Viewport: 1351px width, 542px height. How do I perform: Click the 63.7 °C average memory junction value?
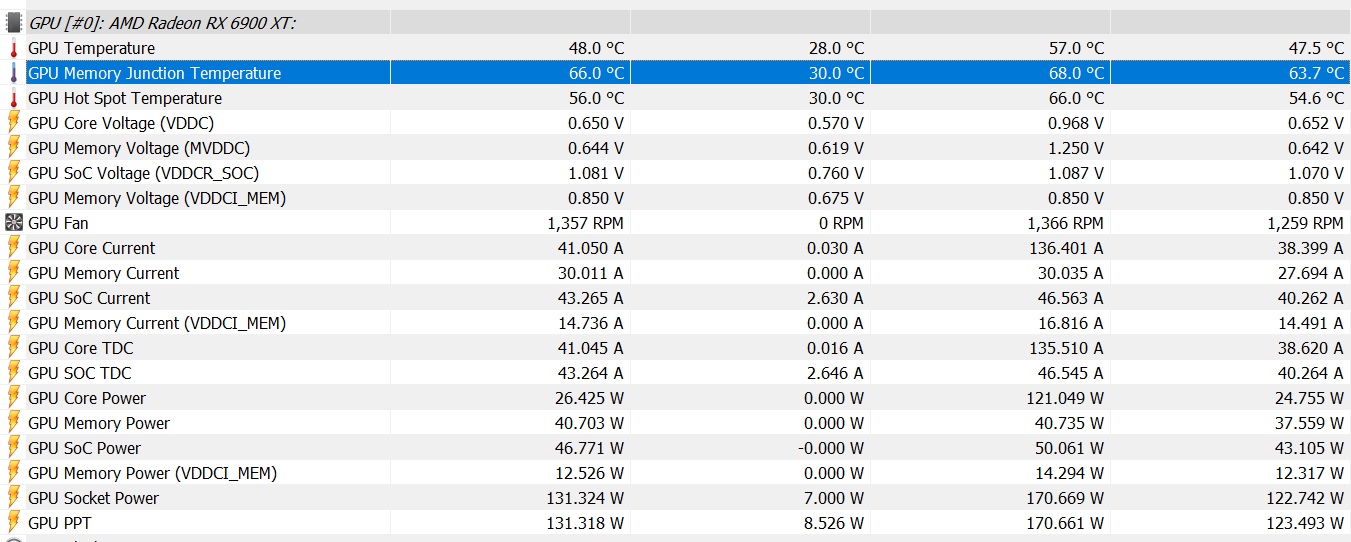pos(1316,73)
